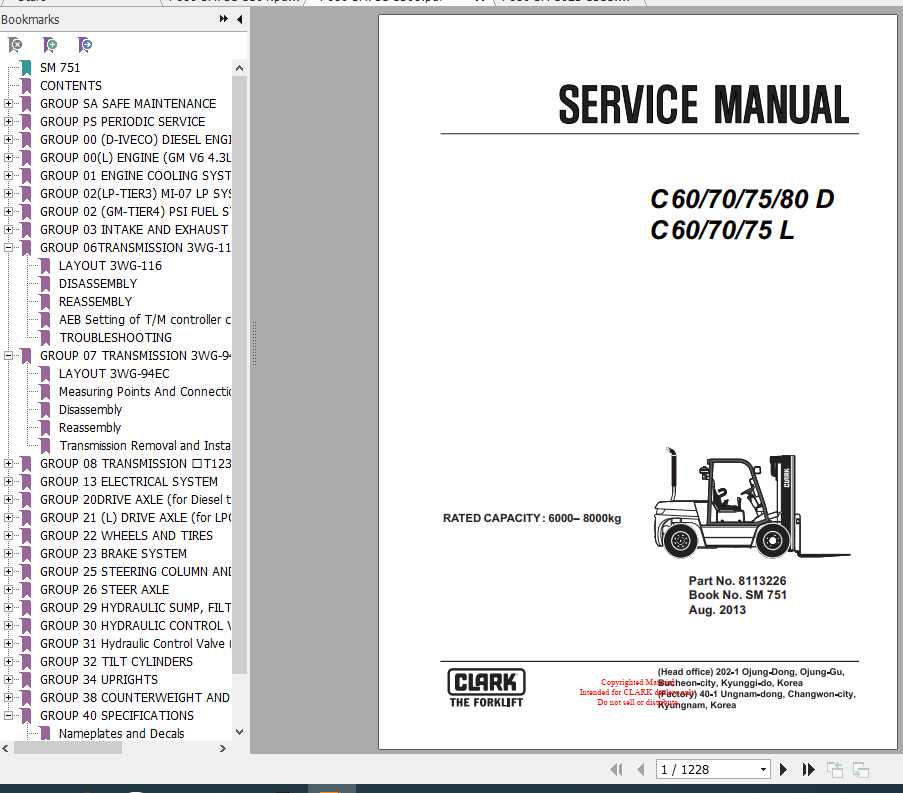Open TROUBLESHOOTING bookmark
Viewport: 903px width, 793px height.
[115, 337]
